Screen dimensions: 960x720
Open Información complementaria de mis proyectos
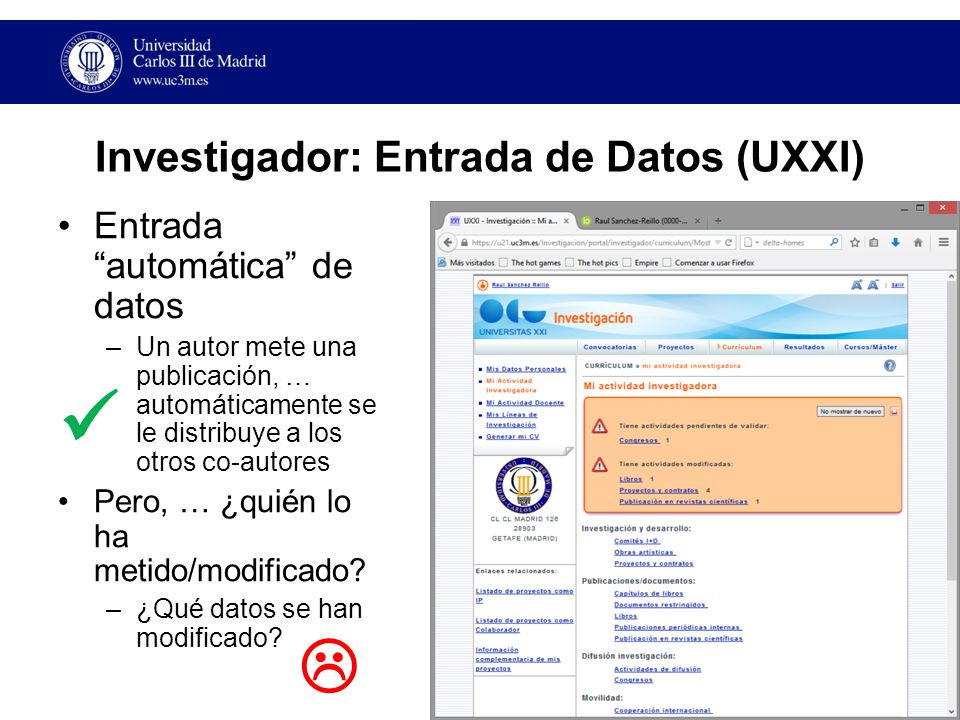[x=518, y=659]
